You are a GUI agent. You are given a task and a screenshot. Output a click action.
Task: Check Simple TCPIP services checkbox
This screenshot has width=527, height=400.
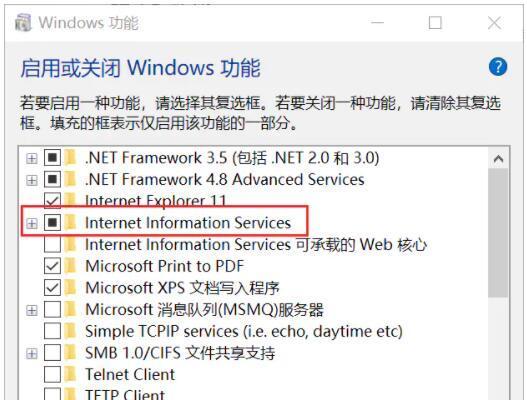[x=52, y=331]
